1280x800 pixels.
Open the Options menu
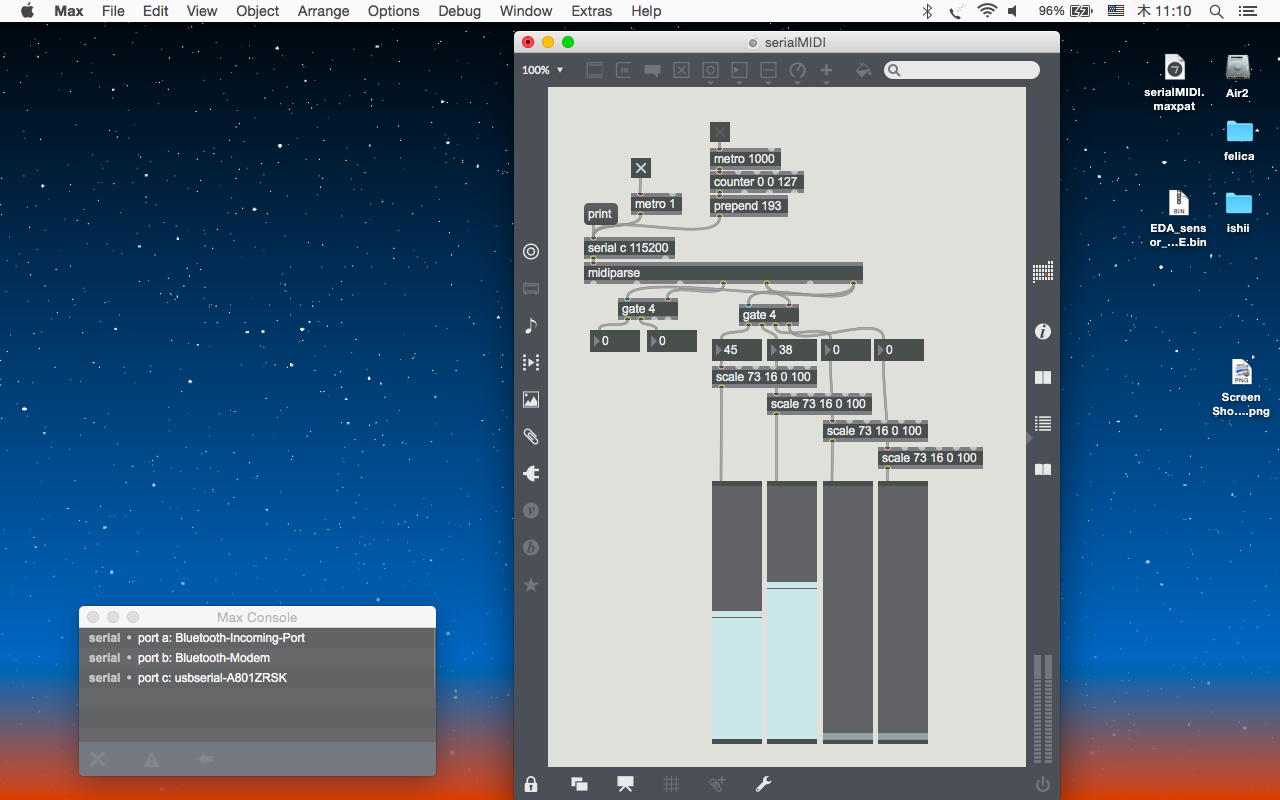(393, 11)
